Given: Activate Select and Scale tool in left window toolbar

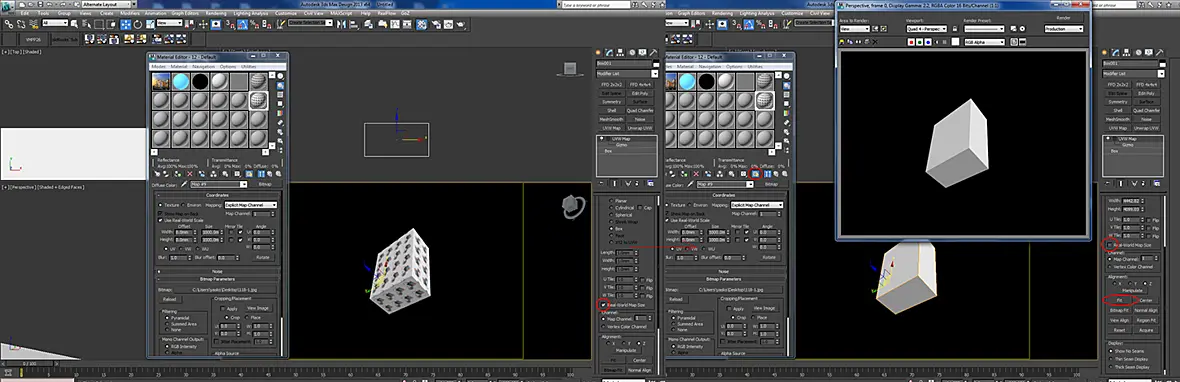Looking at the screenshot, I should [150, 24].
